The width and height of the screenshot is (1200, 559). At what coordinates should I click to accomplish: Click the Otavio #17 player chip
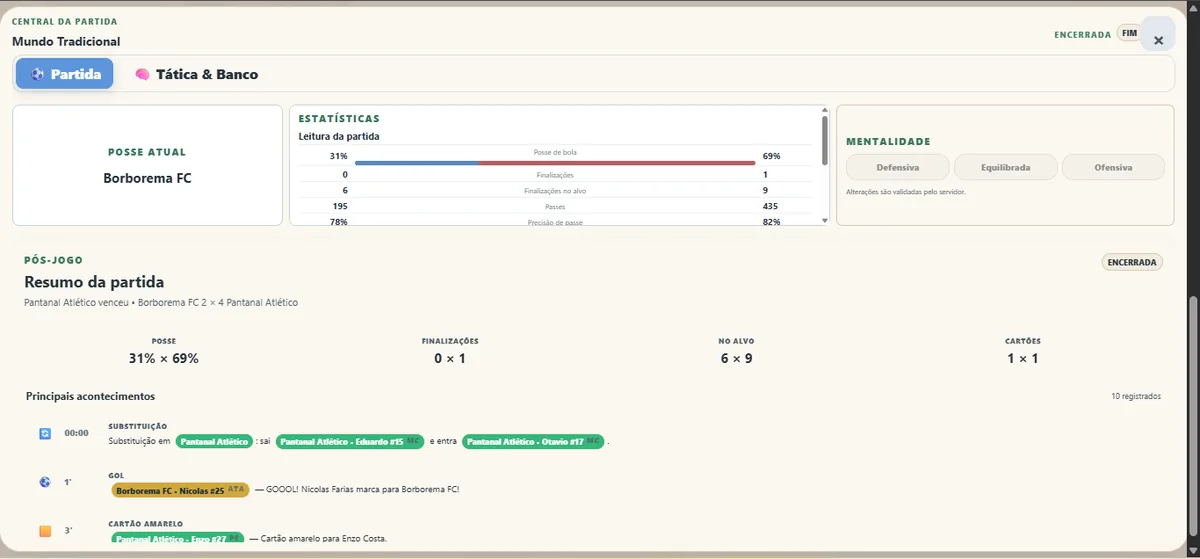(533, 441)
